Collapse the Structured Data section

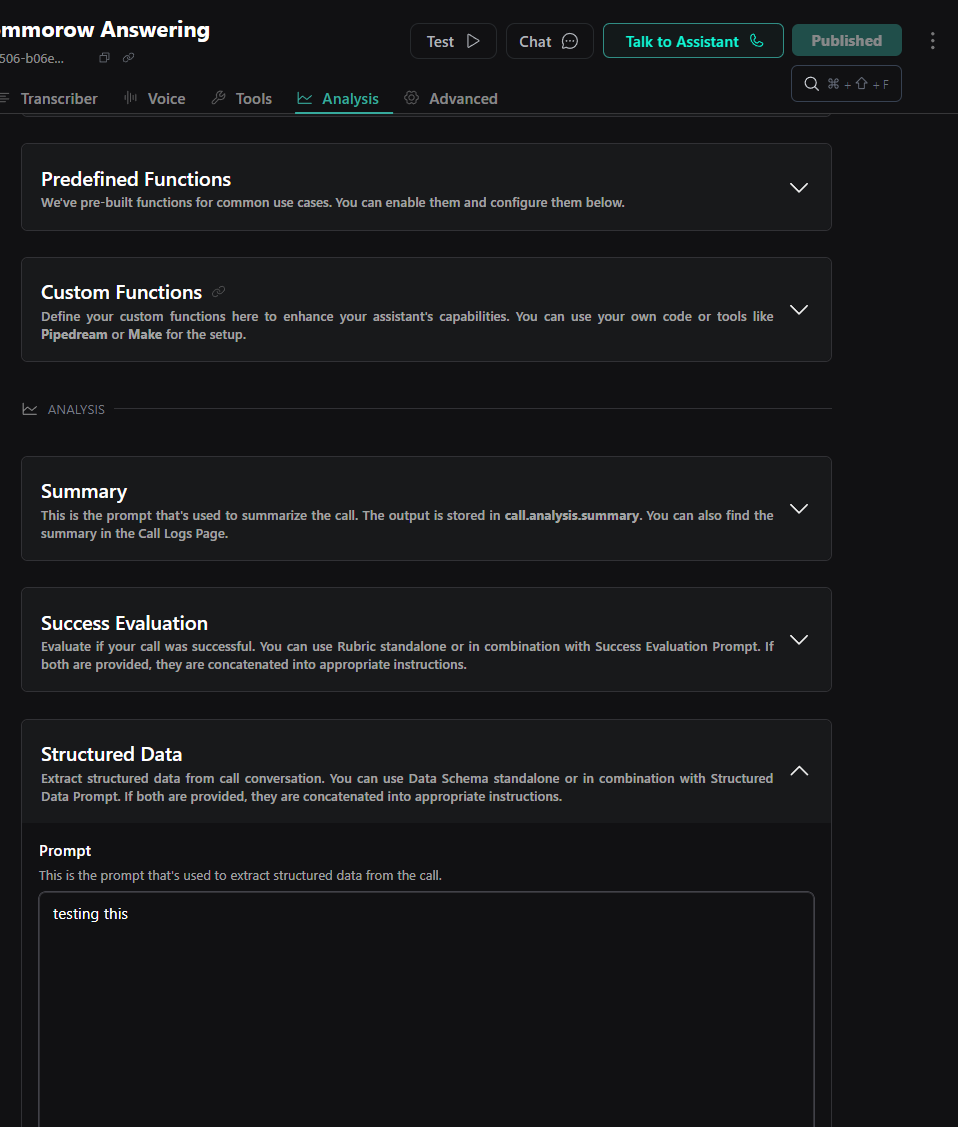[x=798, y=771]
